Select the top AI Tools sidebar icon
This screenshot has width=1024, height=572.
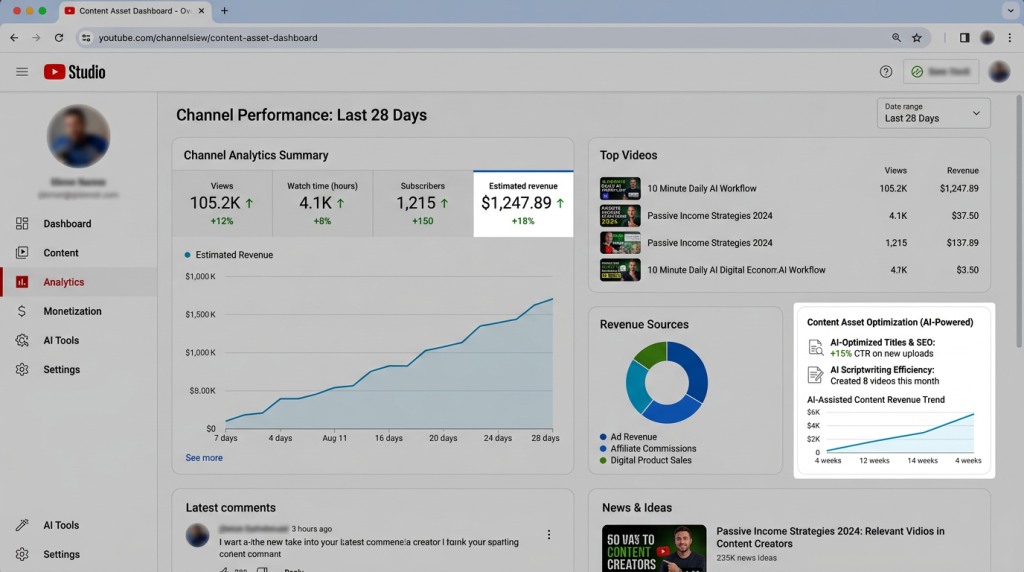pos(22,340)
